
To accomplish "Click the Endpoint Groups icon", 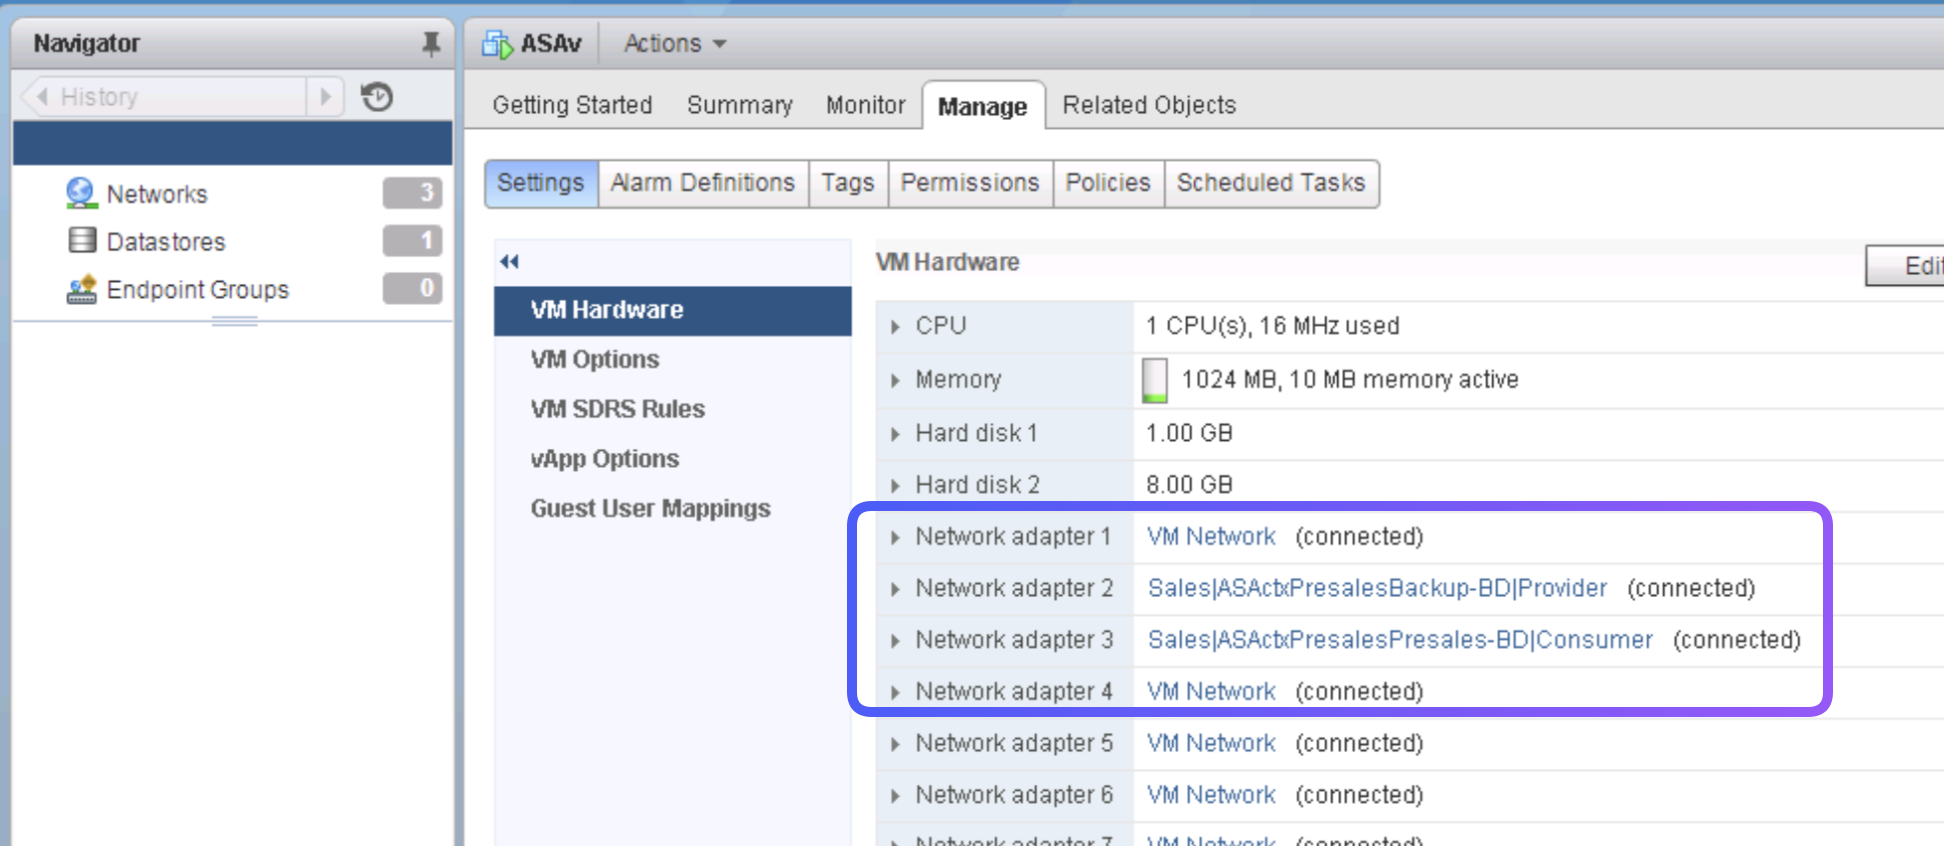I will coord(81,289).
